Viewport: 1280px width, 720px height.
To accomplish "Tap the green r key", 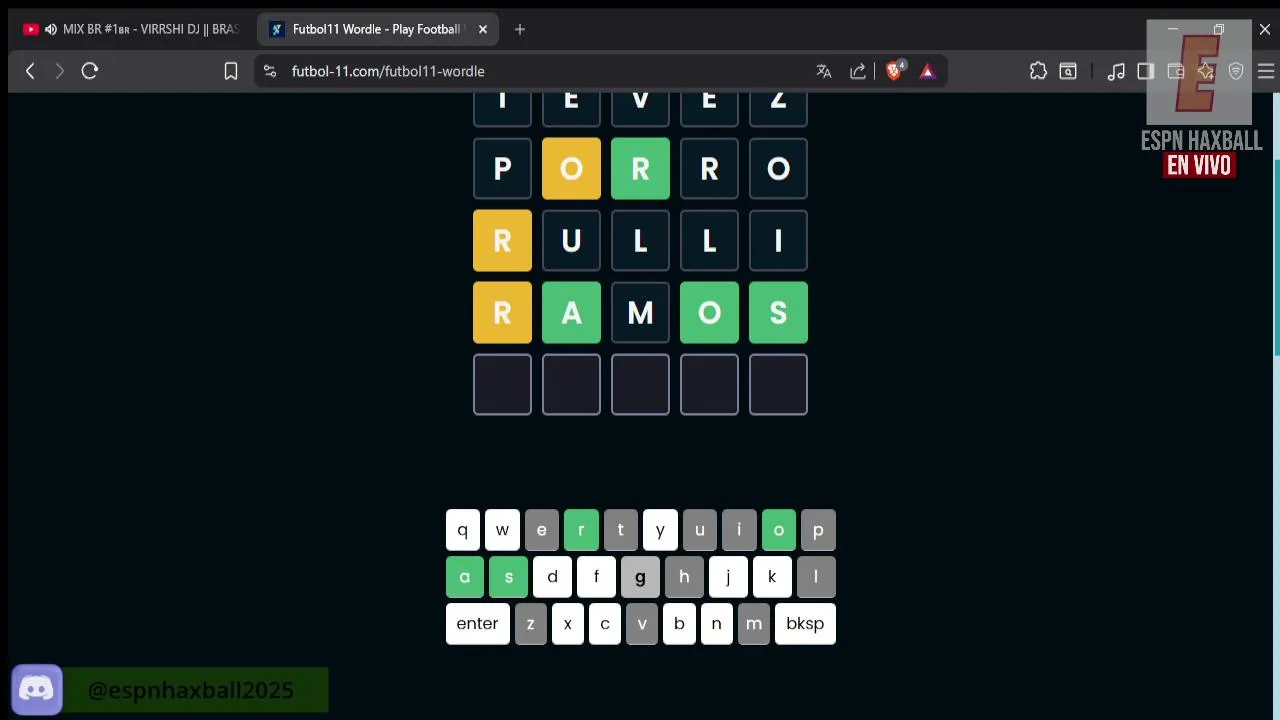I will 581,530.
